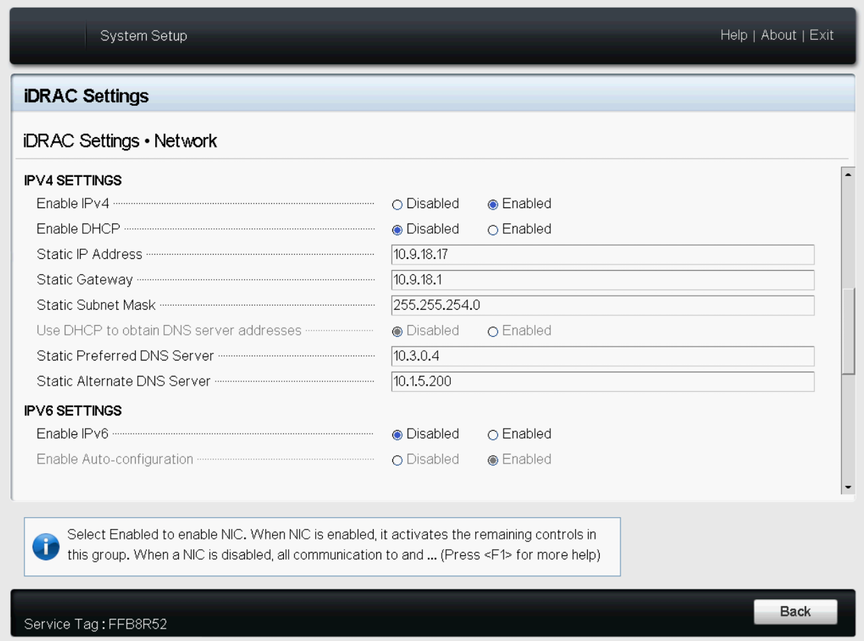Click Exit in the top bar
Image resolution: width=864 pixels, height=641 pixels.
click(x=821, y=35)
